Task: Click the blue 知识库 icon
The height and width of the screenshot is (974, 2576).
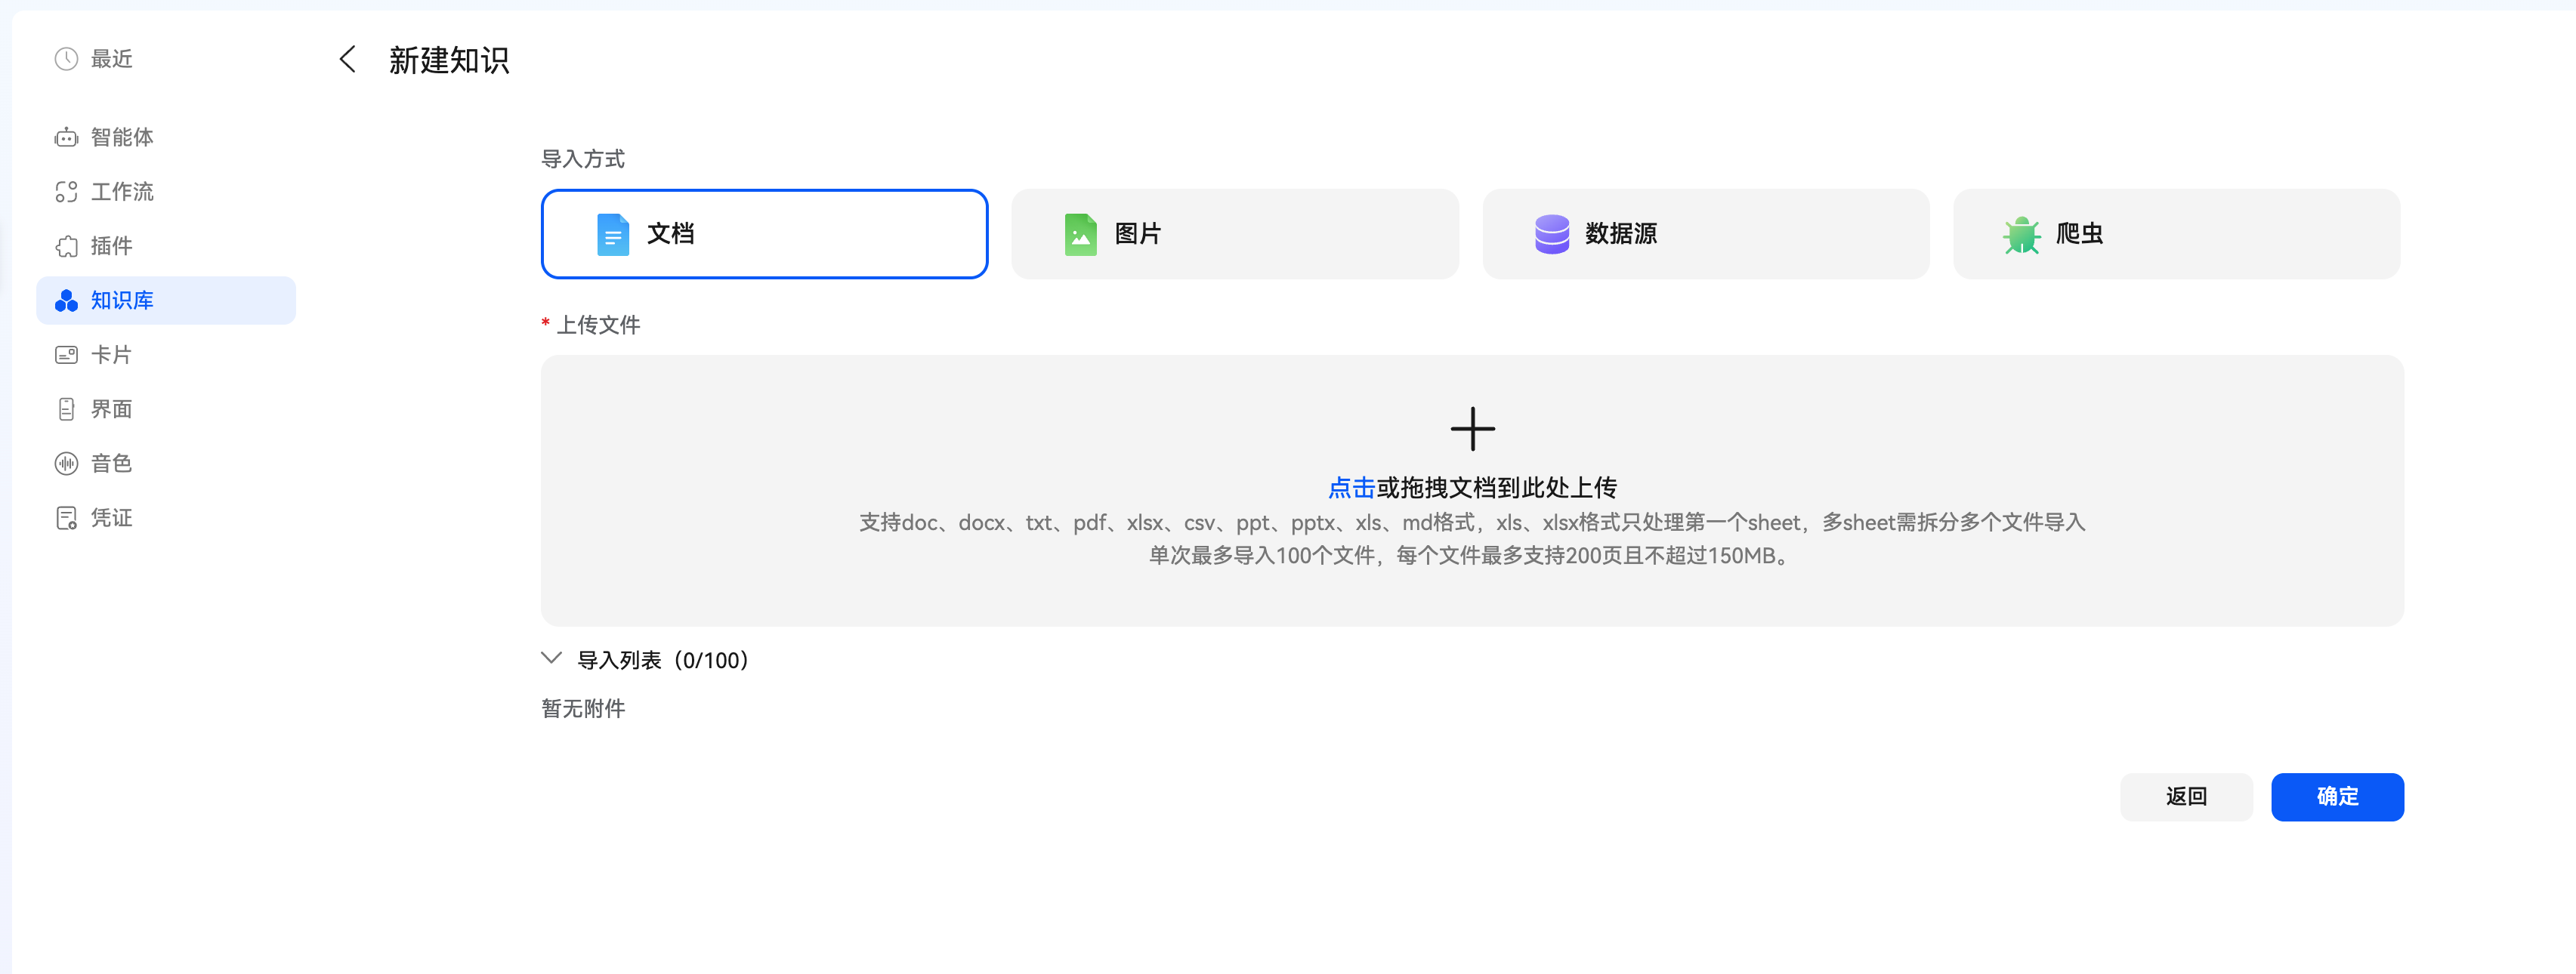Action: (x=66, y=300)
